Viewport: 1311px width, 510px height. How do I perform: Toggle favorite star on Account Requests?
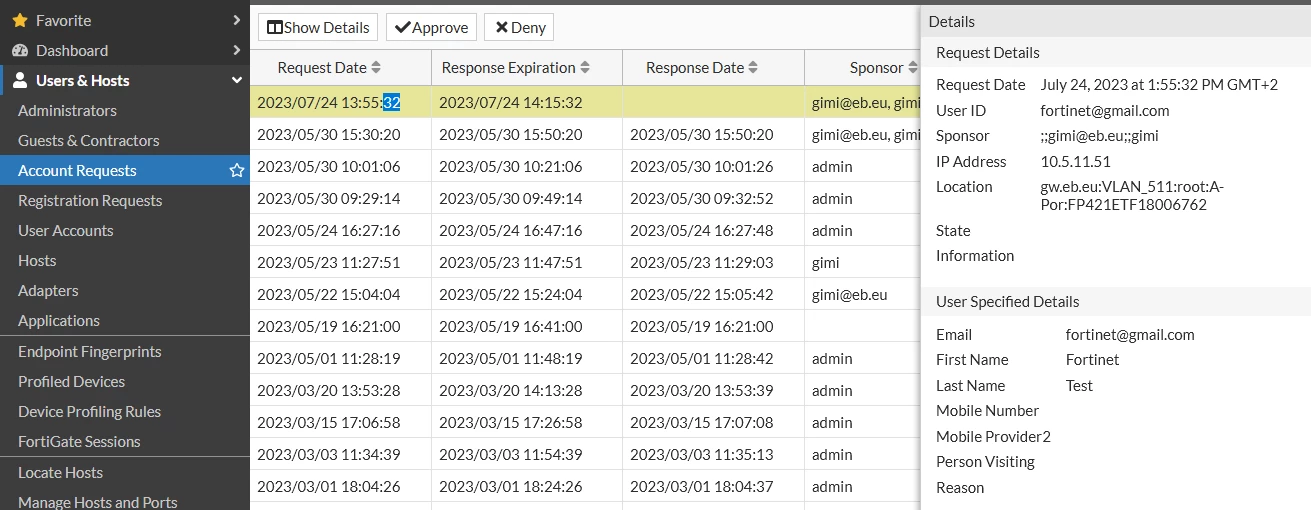click(237, 171)
